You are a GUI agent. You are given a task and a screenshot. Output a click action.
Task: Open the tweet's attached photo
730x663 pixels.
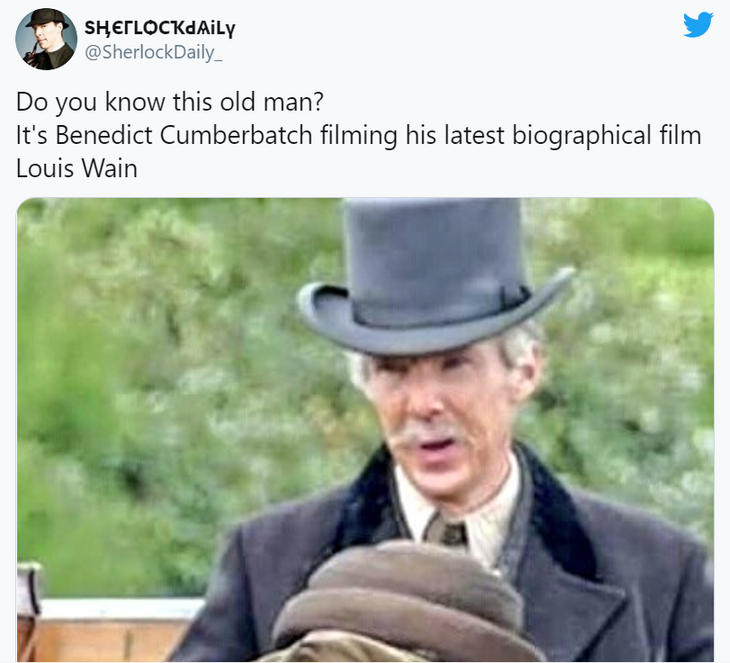click(x=365, y=429)
